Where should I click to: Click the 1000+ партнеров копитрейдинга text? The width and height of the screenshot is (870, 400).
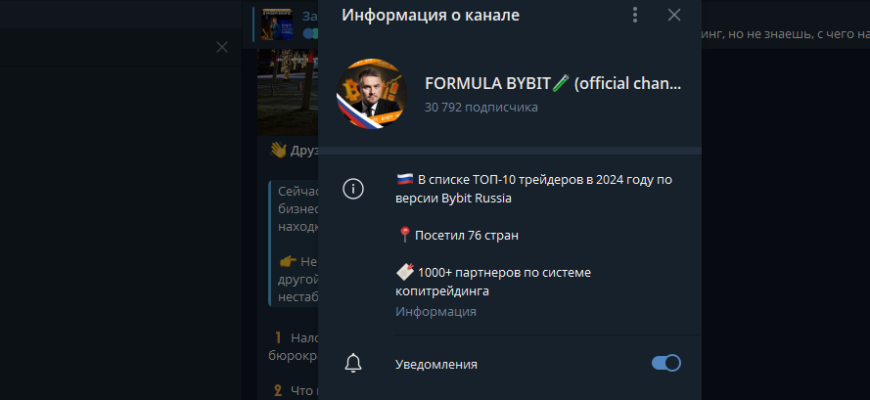point(494,282)
